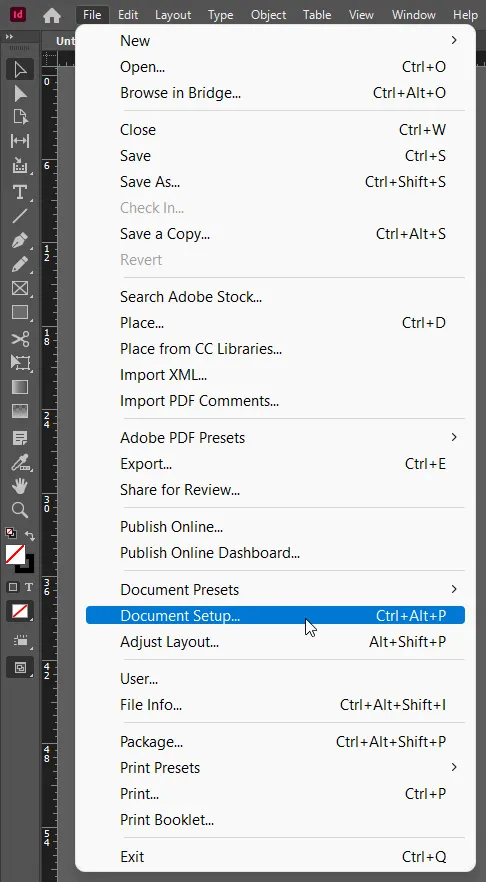Expand Print Presets submenu
This screenshot has width=486, height=882.
click(454, 767)
